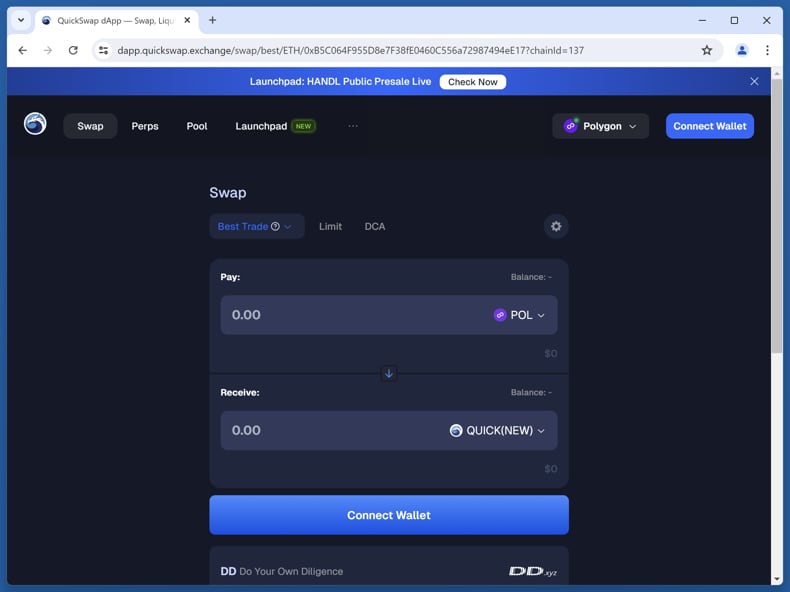The height and width of the screenshot is (592, 790).
Task: Click the browser forward arrow
Action: 48,50
